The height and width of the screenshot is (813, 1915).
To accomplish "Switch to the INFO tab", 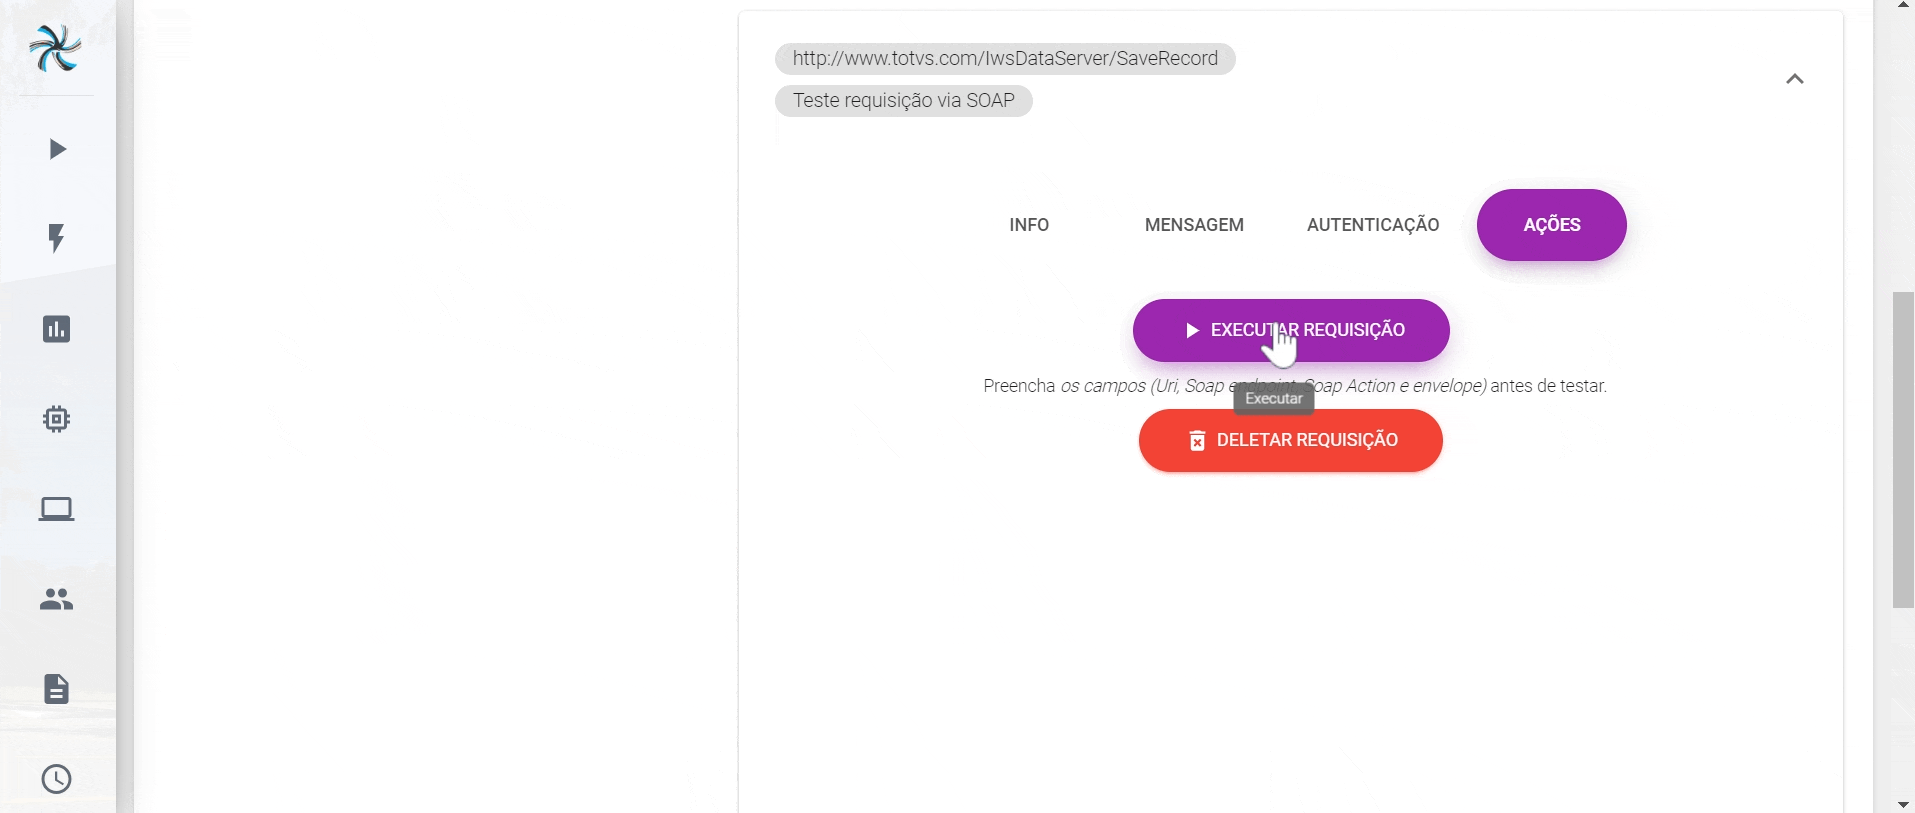I will (x=1029, y=225).
